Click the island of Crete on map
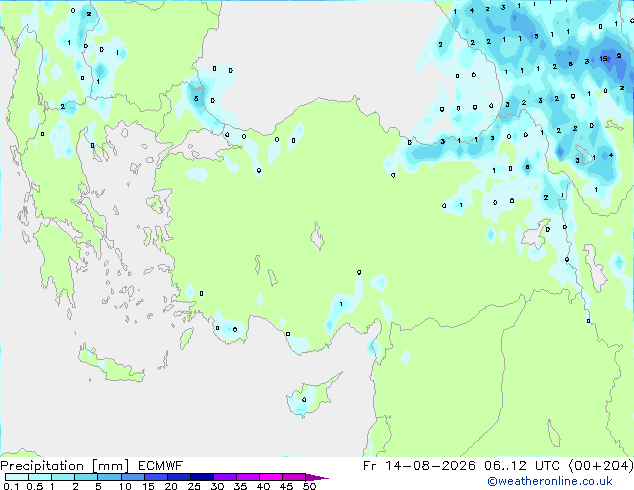The height and width of the screenshot is (490, 634). pyautogui.click(x=110, y=365)
